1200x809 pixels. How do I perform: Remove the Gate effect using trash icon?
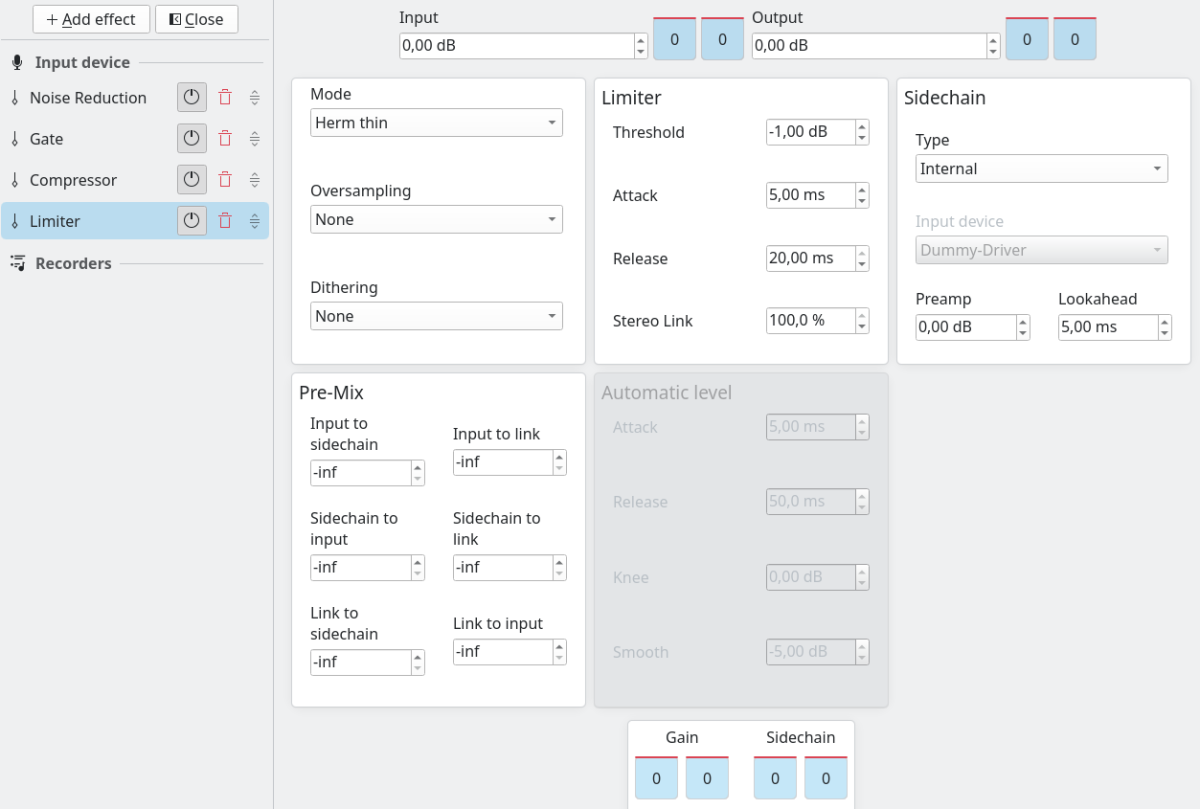(x=225, y=139)
